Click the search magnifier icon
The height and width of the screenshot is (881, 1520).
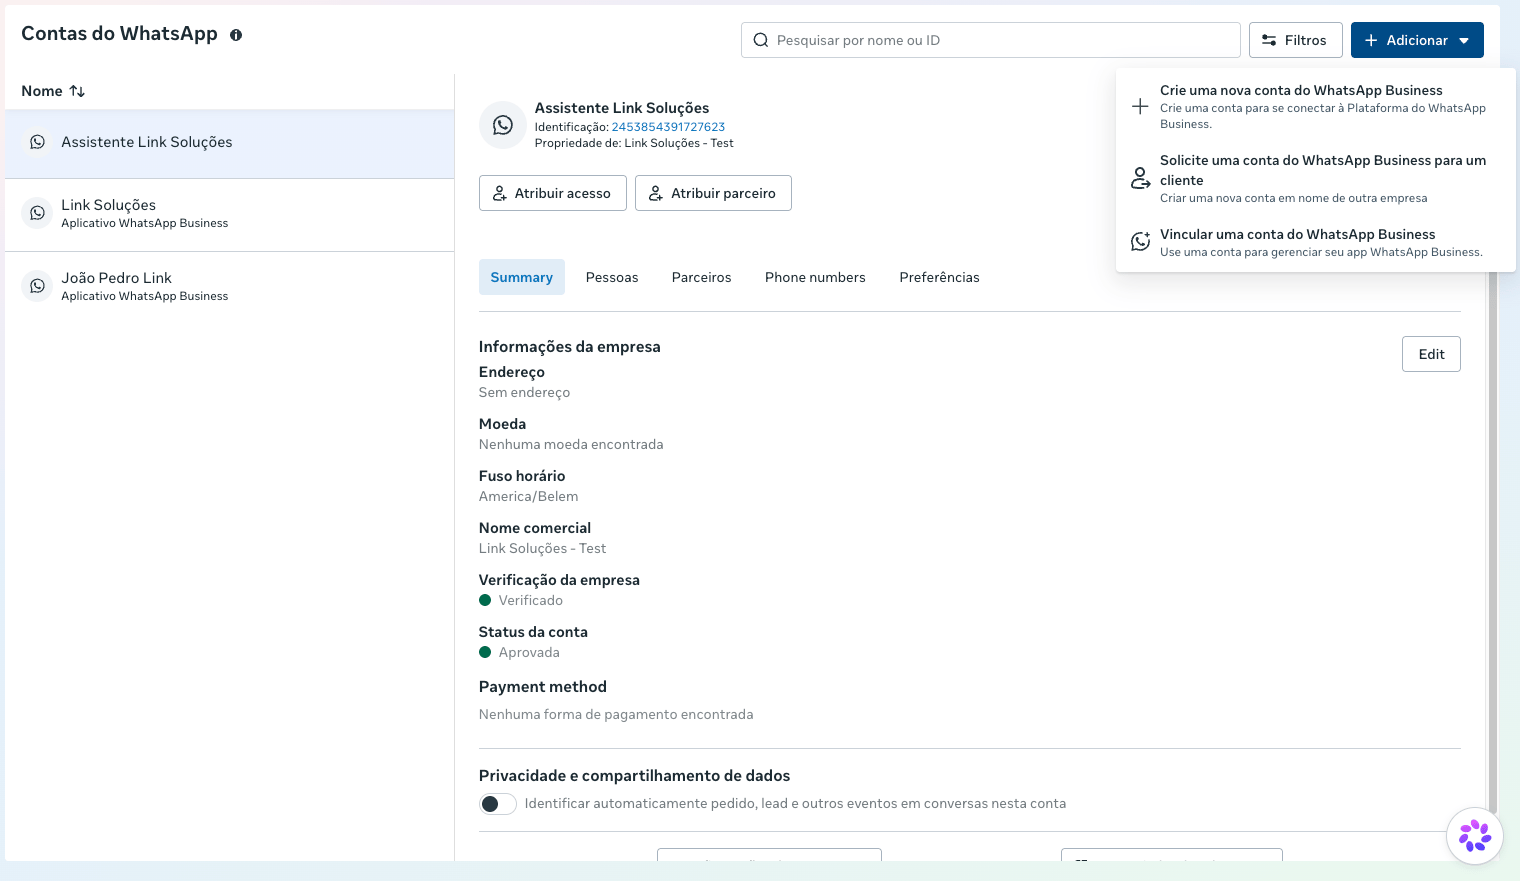pyautogui.click(x=761, y=40)
